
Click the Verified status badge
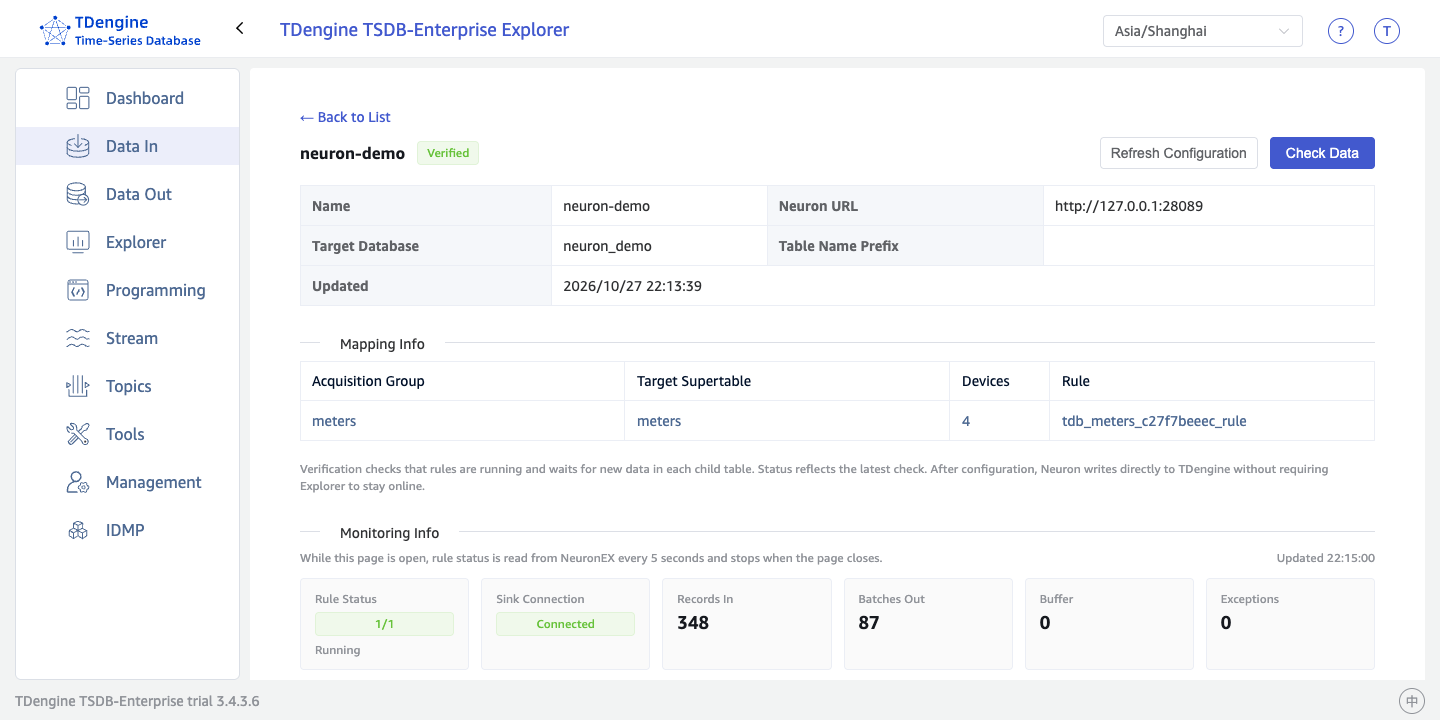tap(448, 153)
